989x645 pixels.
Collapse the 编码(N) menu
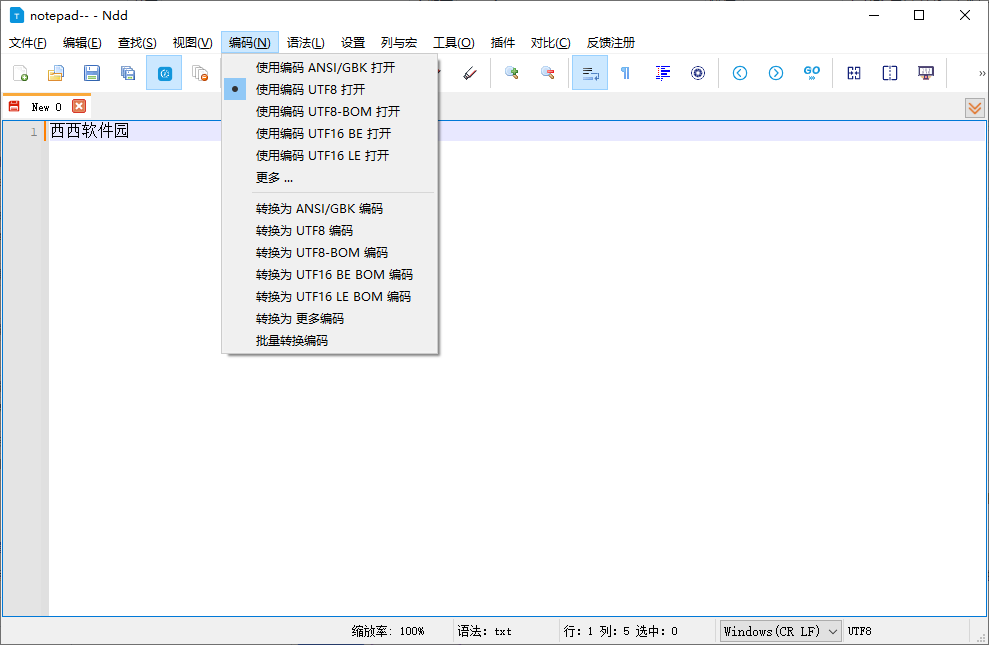(x=250, y=42)
